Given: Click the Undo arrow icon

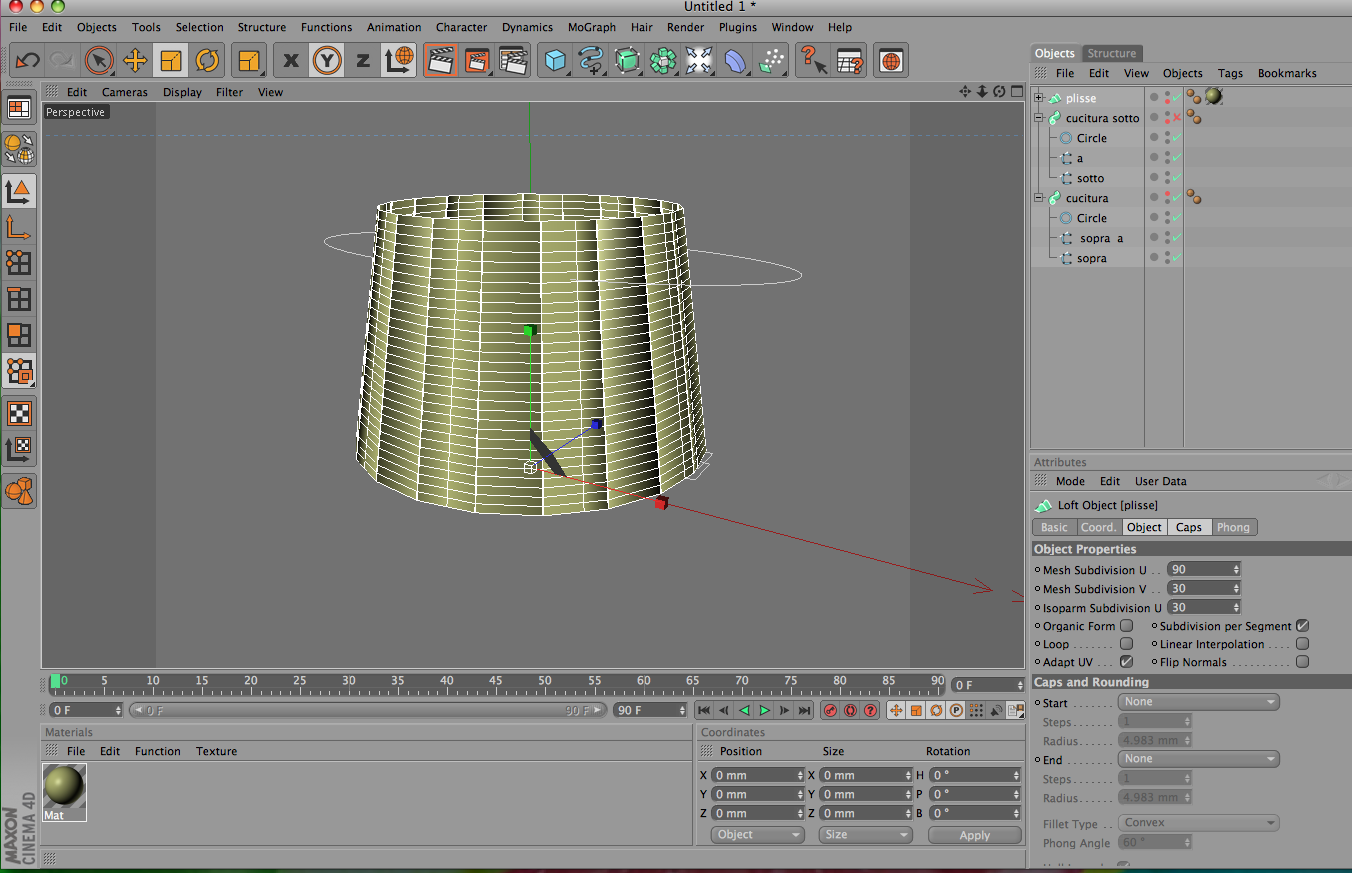Looking at the screenshot, I should coord(27,61).
